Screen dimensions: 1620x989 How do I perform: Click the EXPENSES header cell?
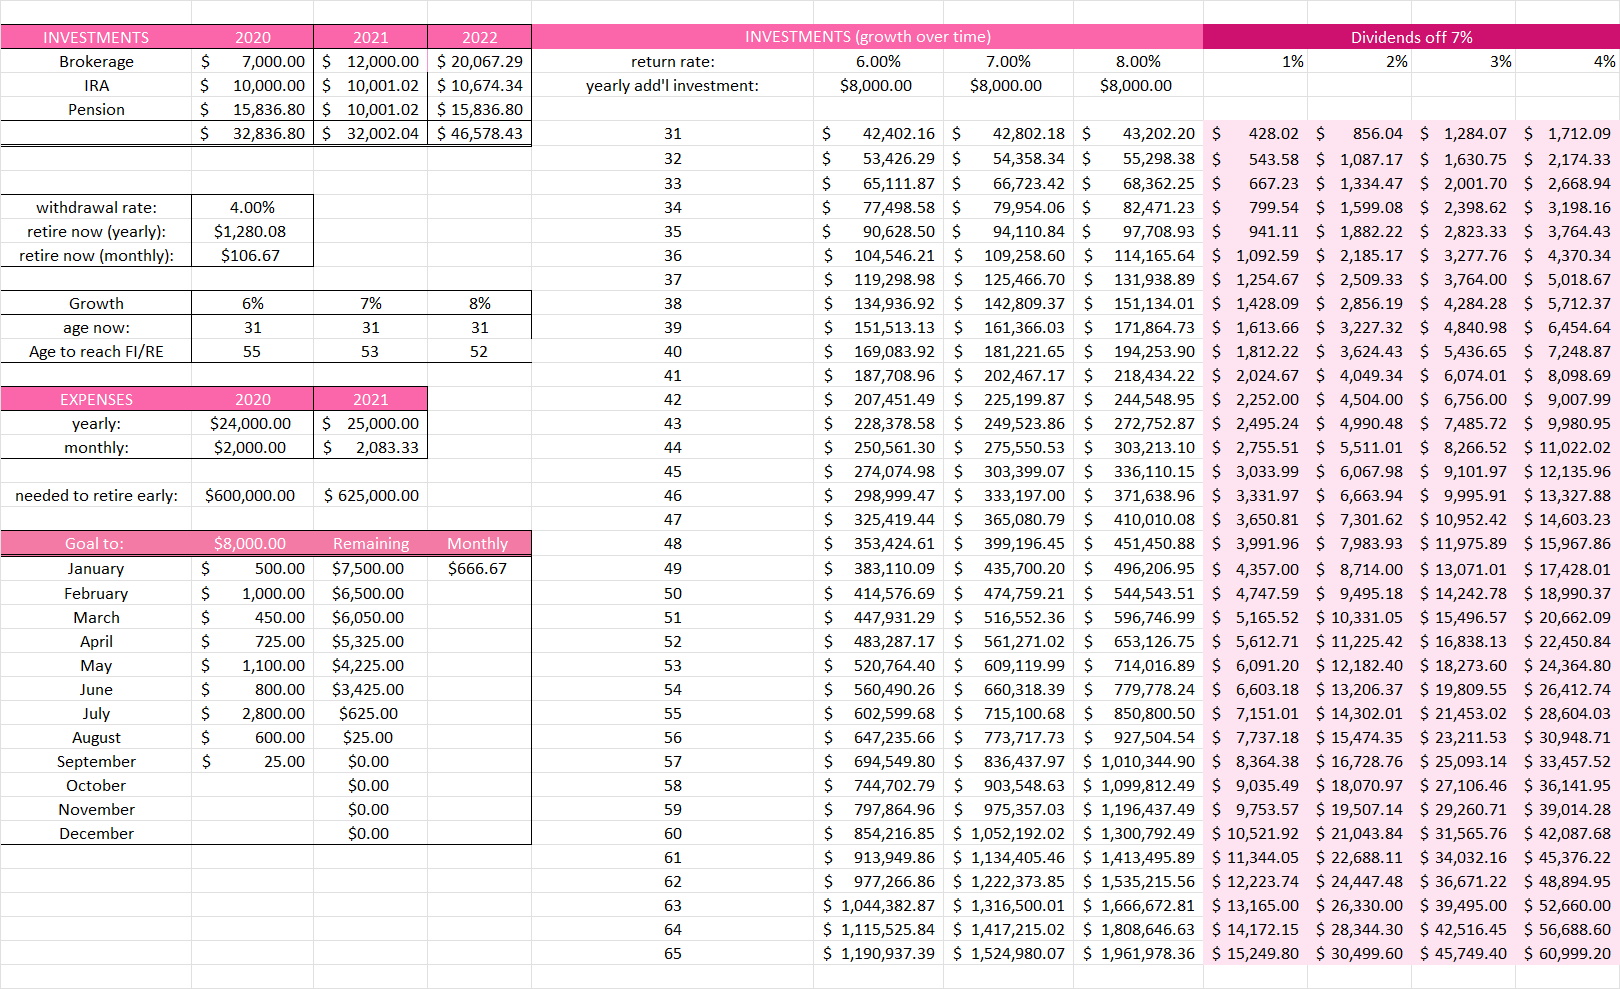click(96, 399)
